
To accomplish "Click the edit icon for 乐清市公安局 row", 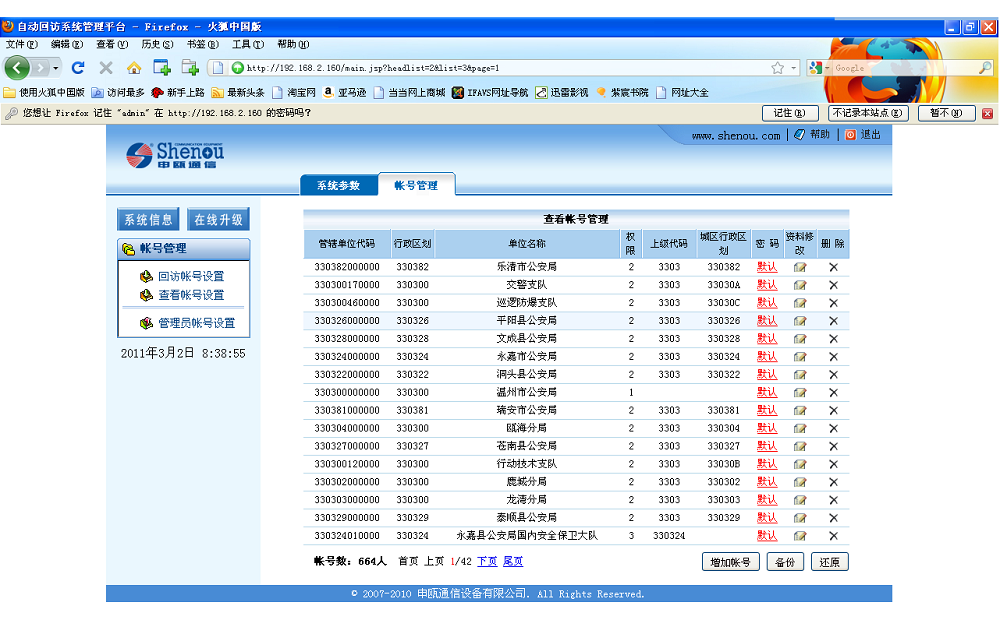I will click(x=800, y=267).
